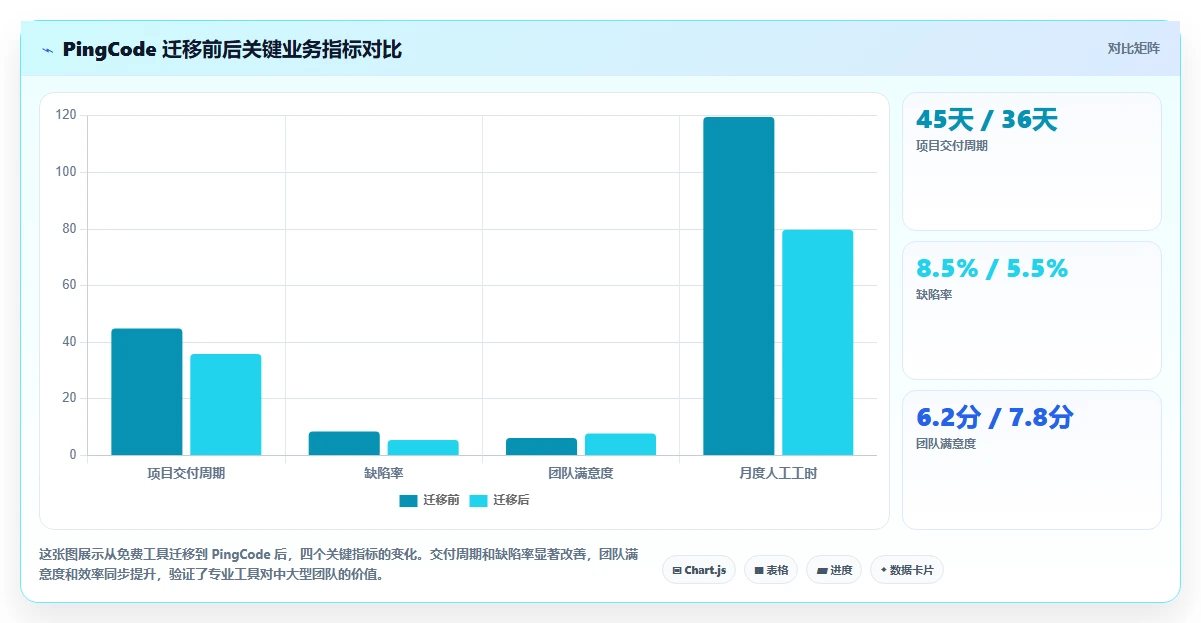The image size is (1201, 623).
Task: Click the 缺陷率 x-axis label
Action: pos(384,473)
